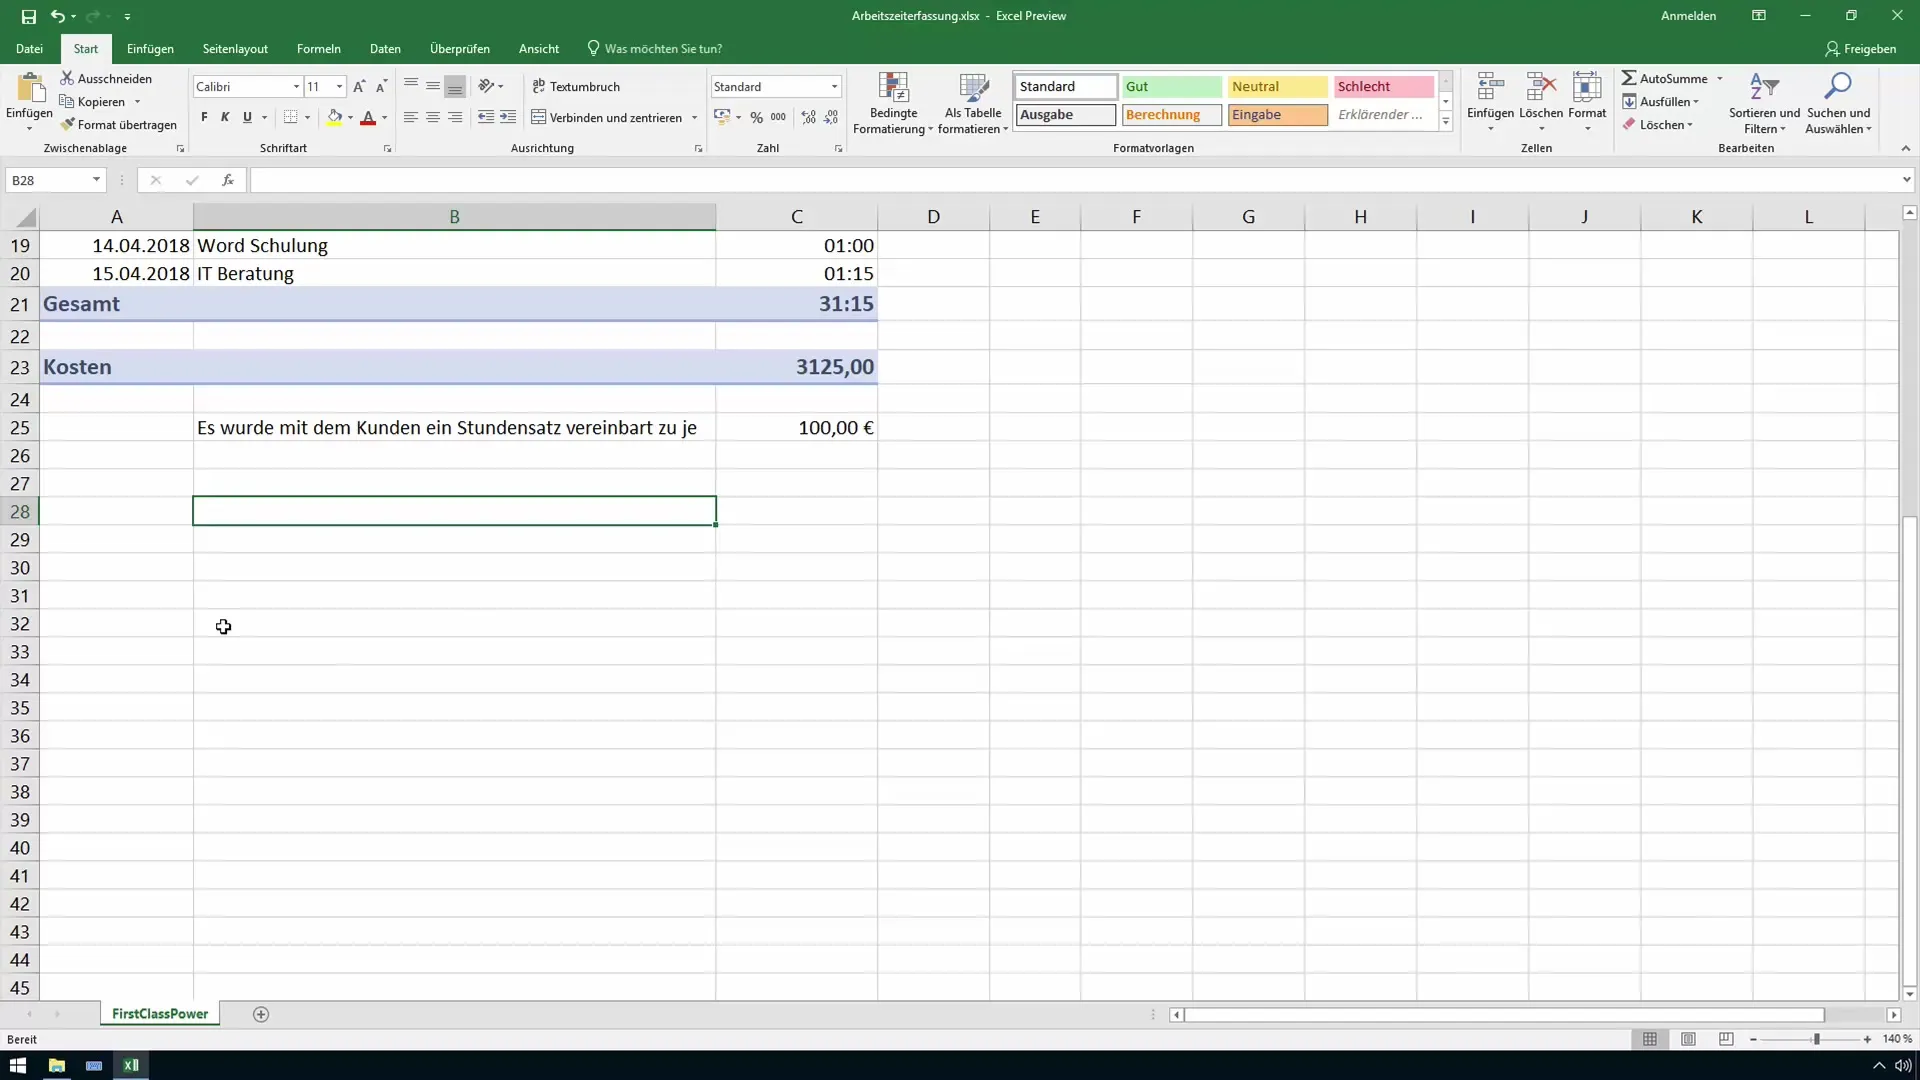Click decrease indent icon
Viewport: 1920px width, 1080px height.
pos(486,117)
